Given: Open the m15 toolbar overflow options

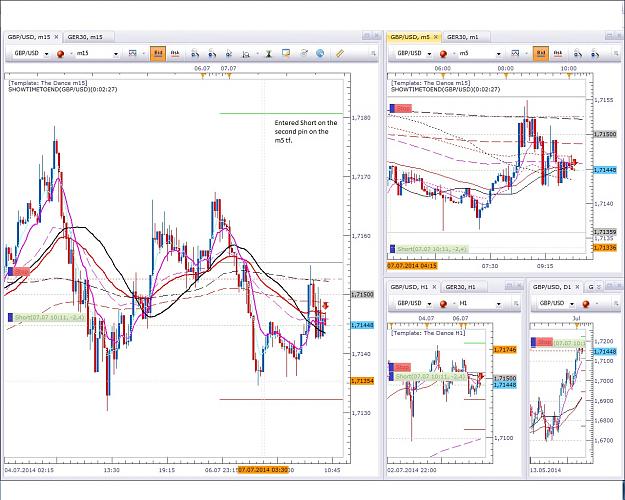Looking at the screenshot, I should (373, 54).
